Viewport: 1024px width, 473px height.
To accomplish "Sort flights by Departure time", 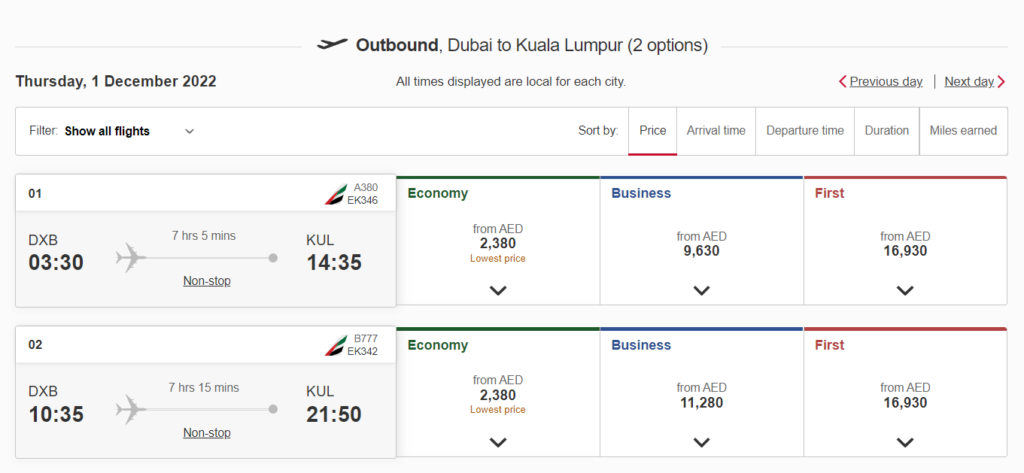I will (805, 131).
